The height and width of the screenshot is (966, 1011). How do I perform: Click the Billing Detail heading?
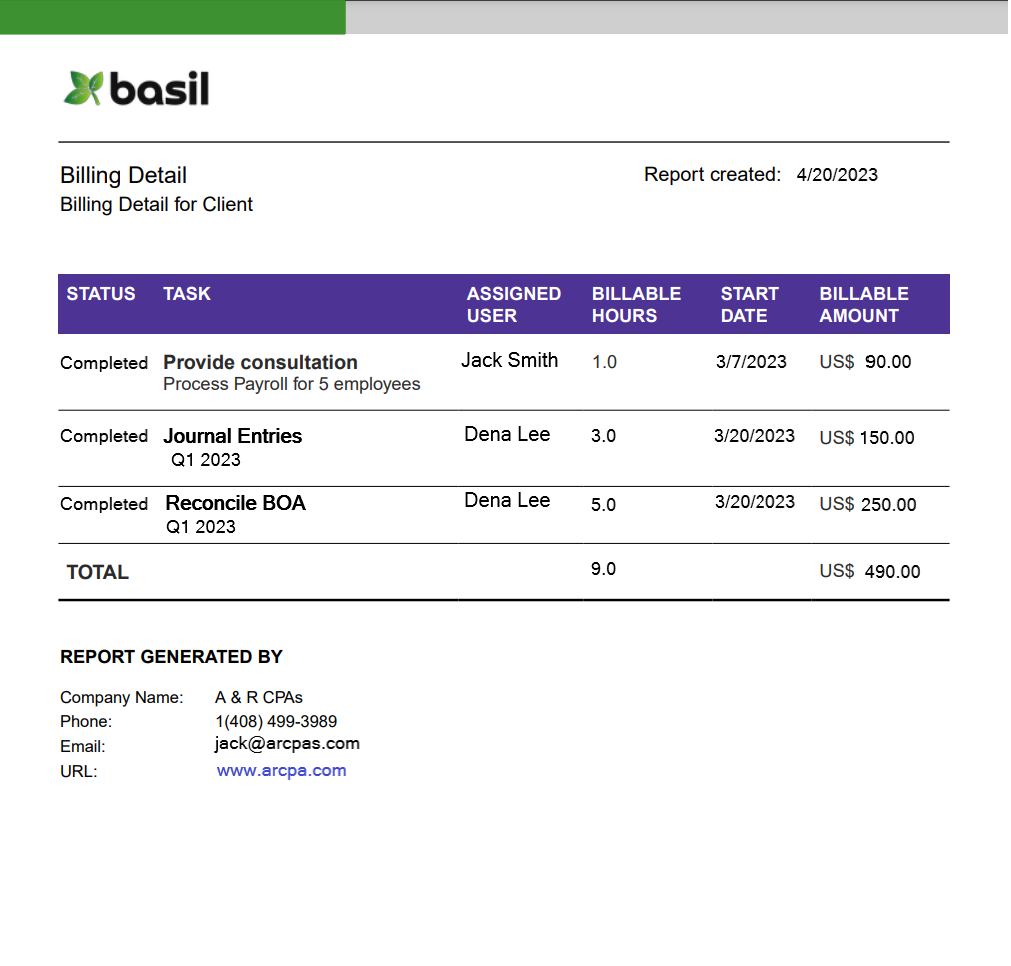point(123,175)
